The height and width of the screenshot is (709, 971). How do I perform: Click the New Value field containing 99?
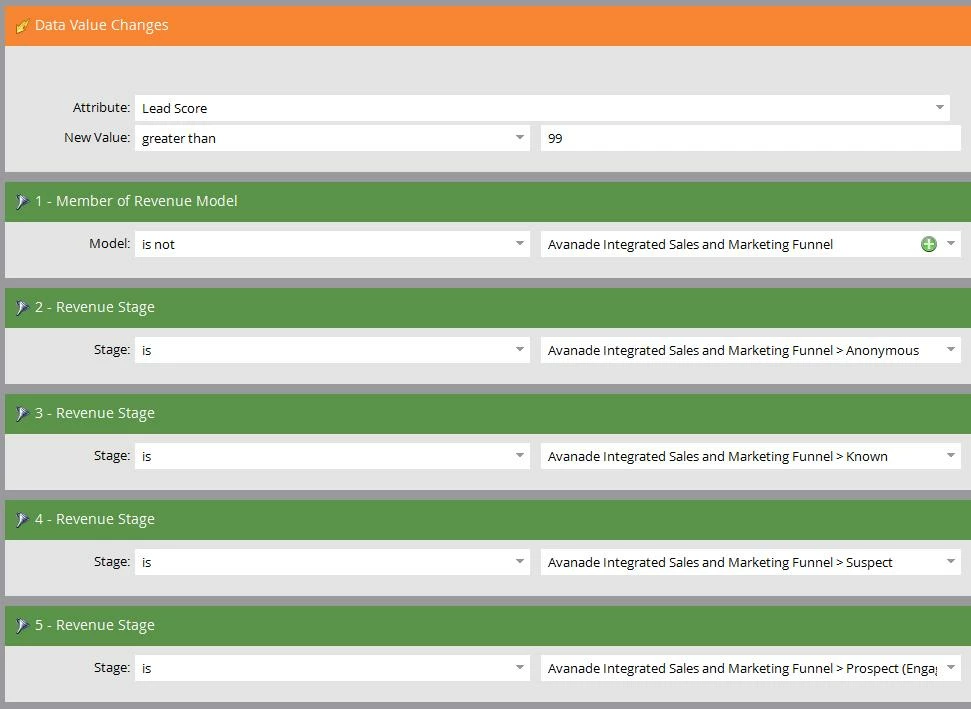click(x=751, y=138)
